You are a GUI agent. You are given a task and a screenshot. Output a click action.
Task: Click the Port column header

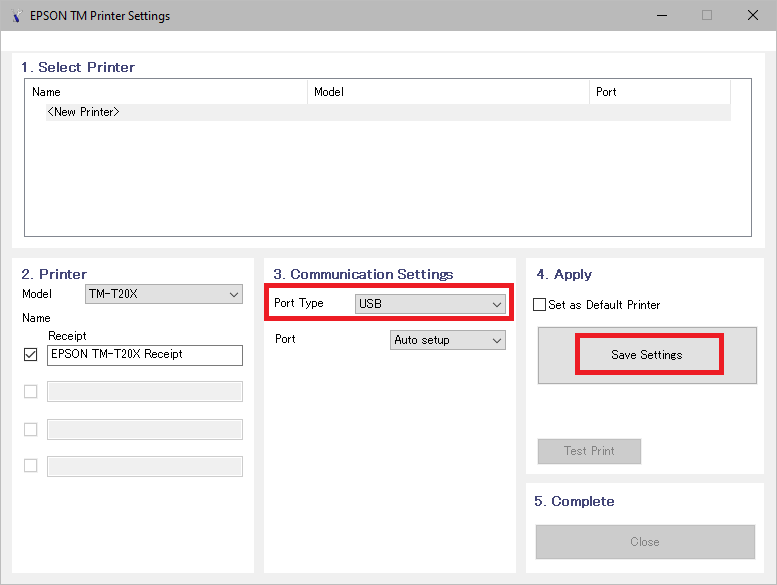[x=660, y=92]
